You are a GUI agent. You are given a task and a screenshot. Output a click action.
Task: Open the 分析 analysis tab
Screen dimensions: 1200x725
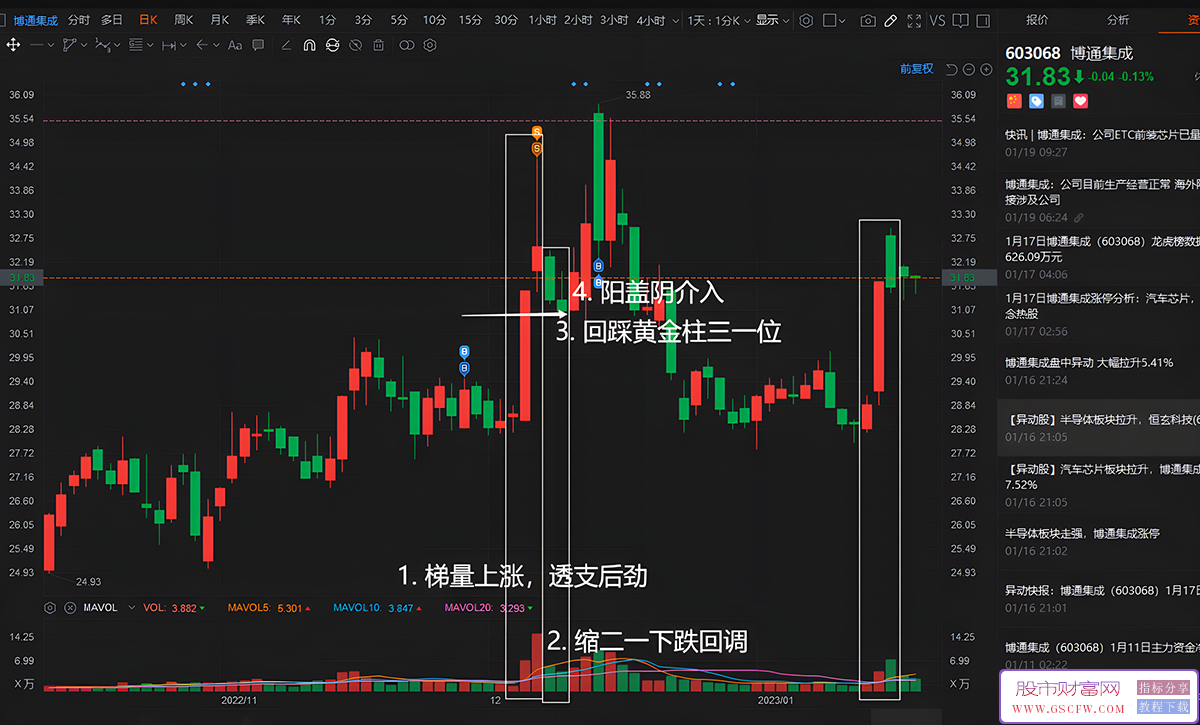pos(1118,20)
